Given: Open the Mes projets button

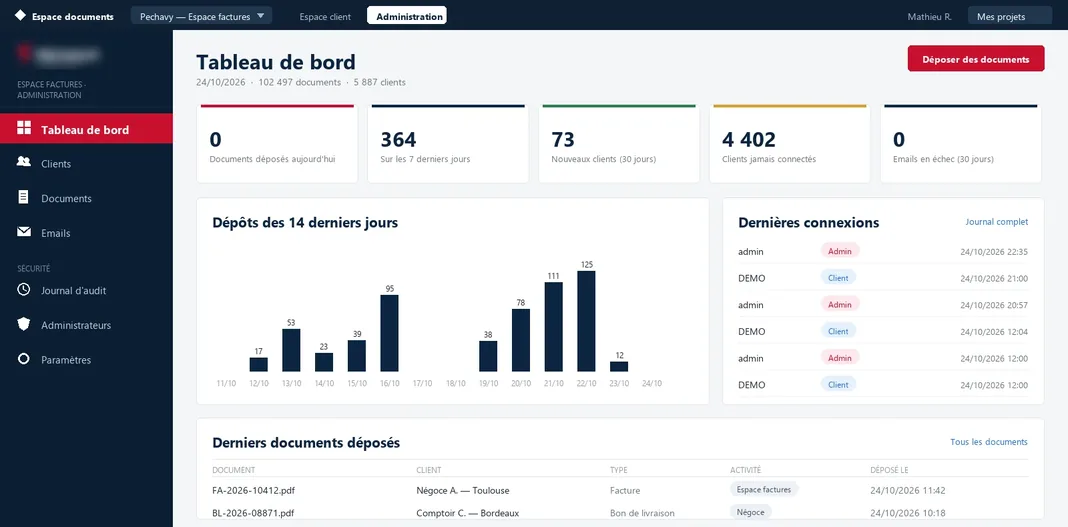Looking at the screenshot, I should click(1009, 16).
